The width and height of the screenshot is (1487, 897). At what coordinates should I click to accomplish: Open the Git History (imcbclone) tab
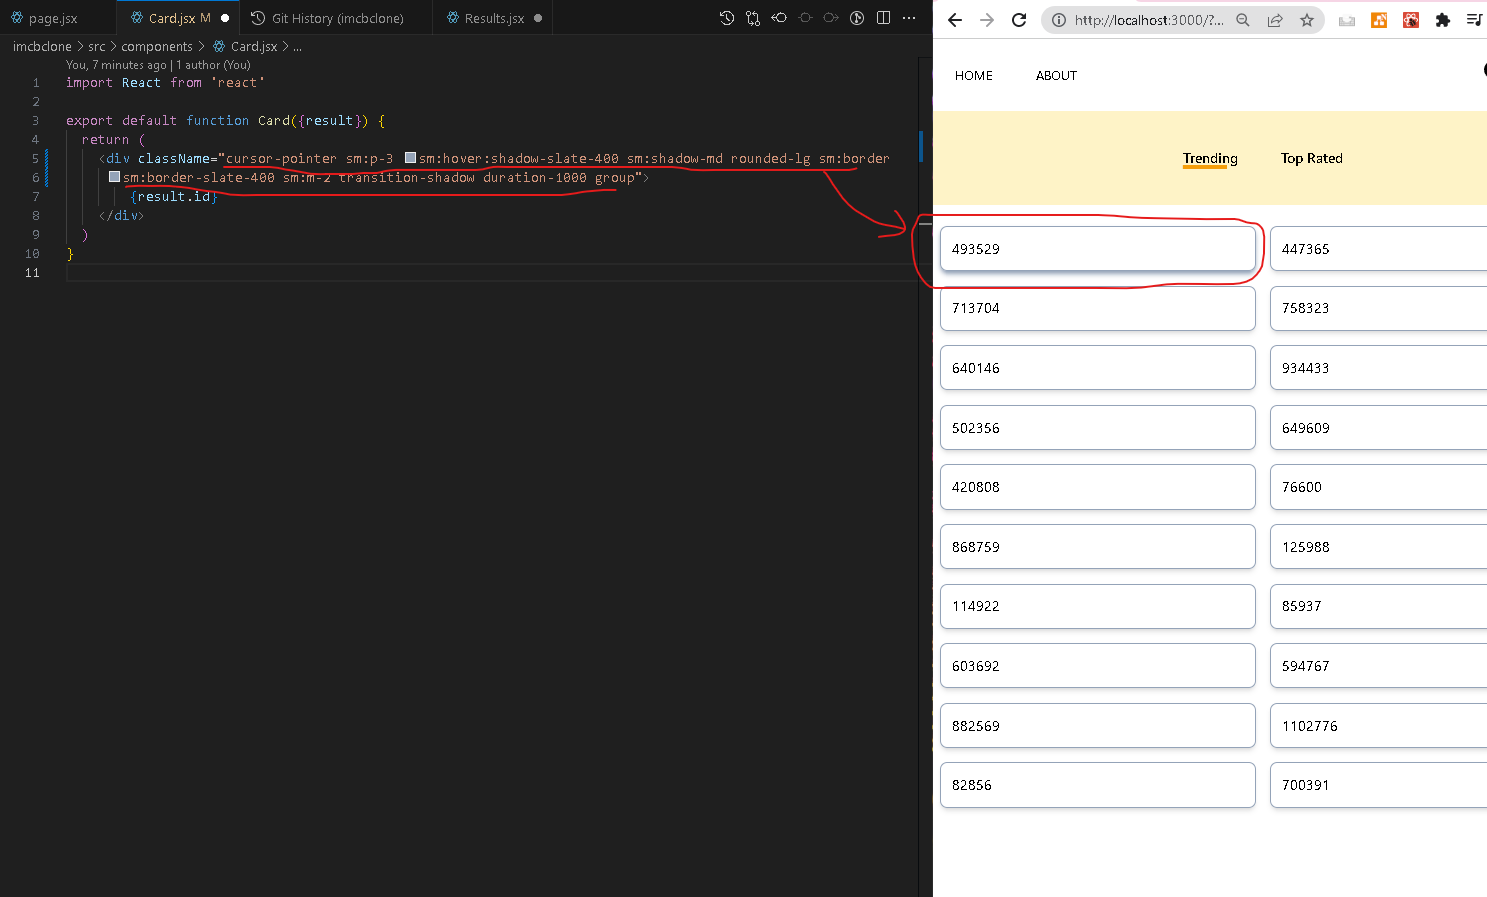[x=338, y=18]
